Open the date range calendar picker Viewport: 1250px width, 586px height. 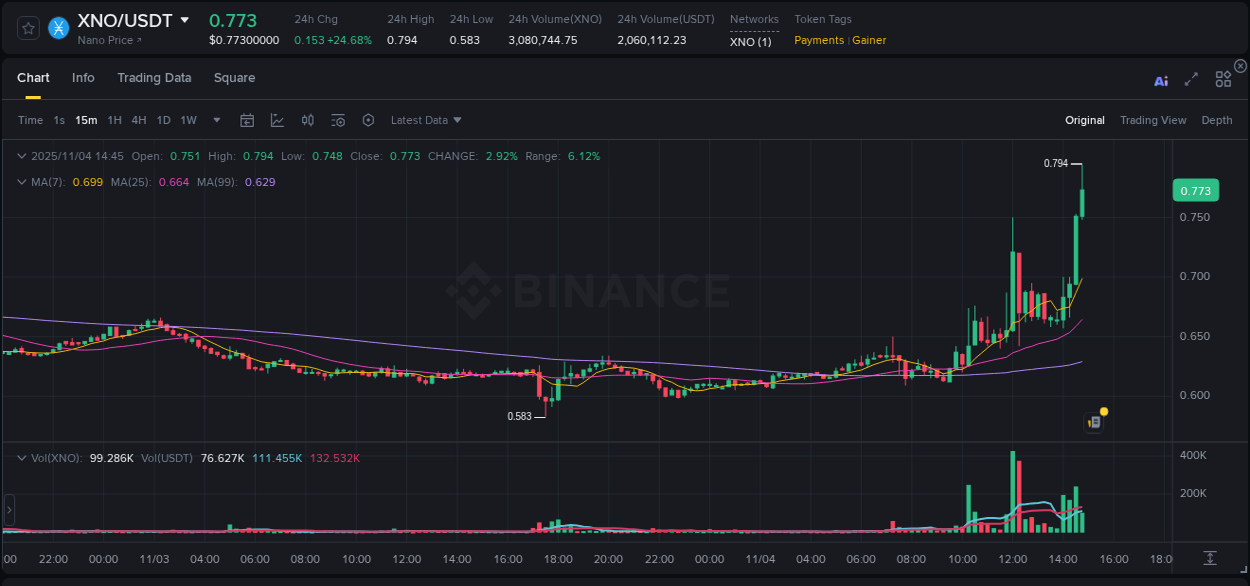coord(247,119)
